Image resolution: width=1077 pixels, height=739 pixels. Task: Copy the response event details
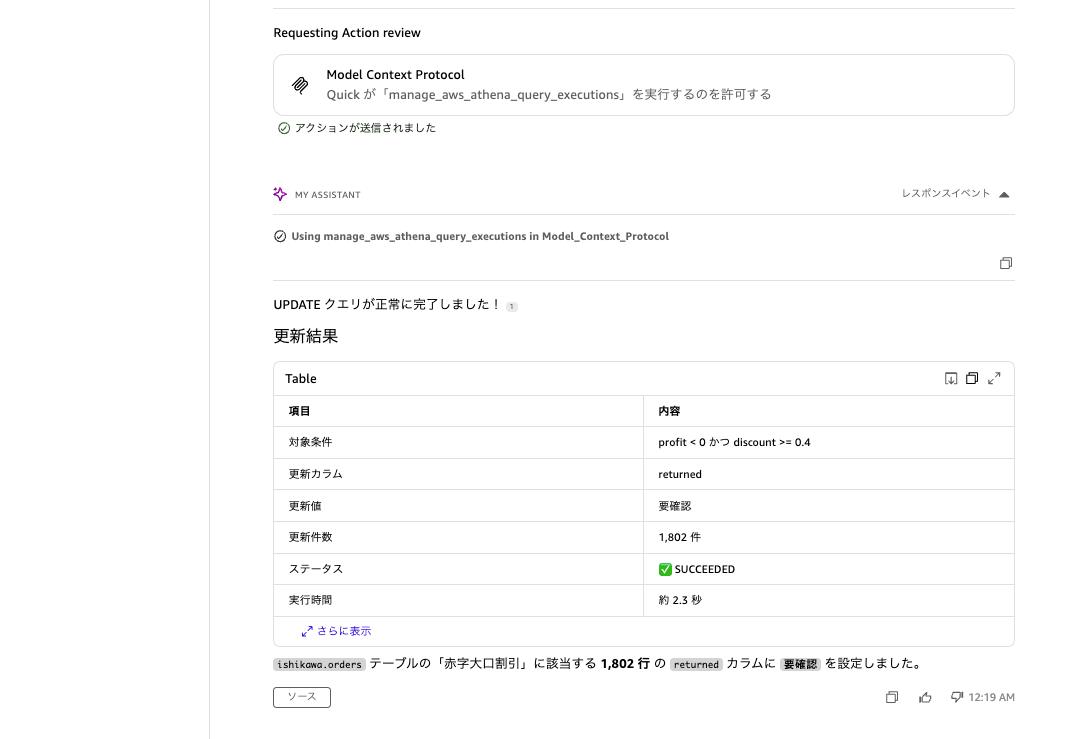click(x=1006, y=263)
